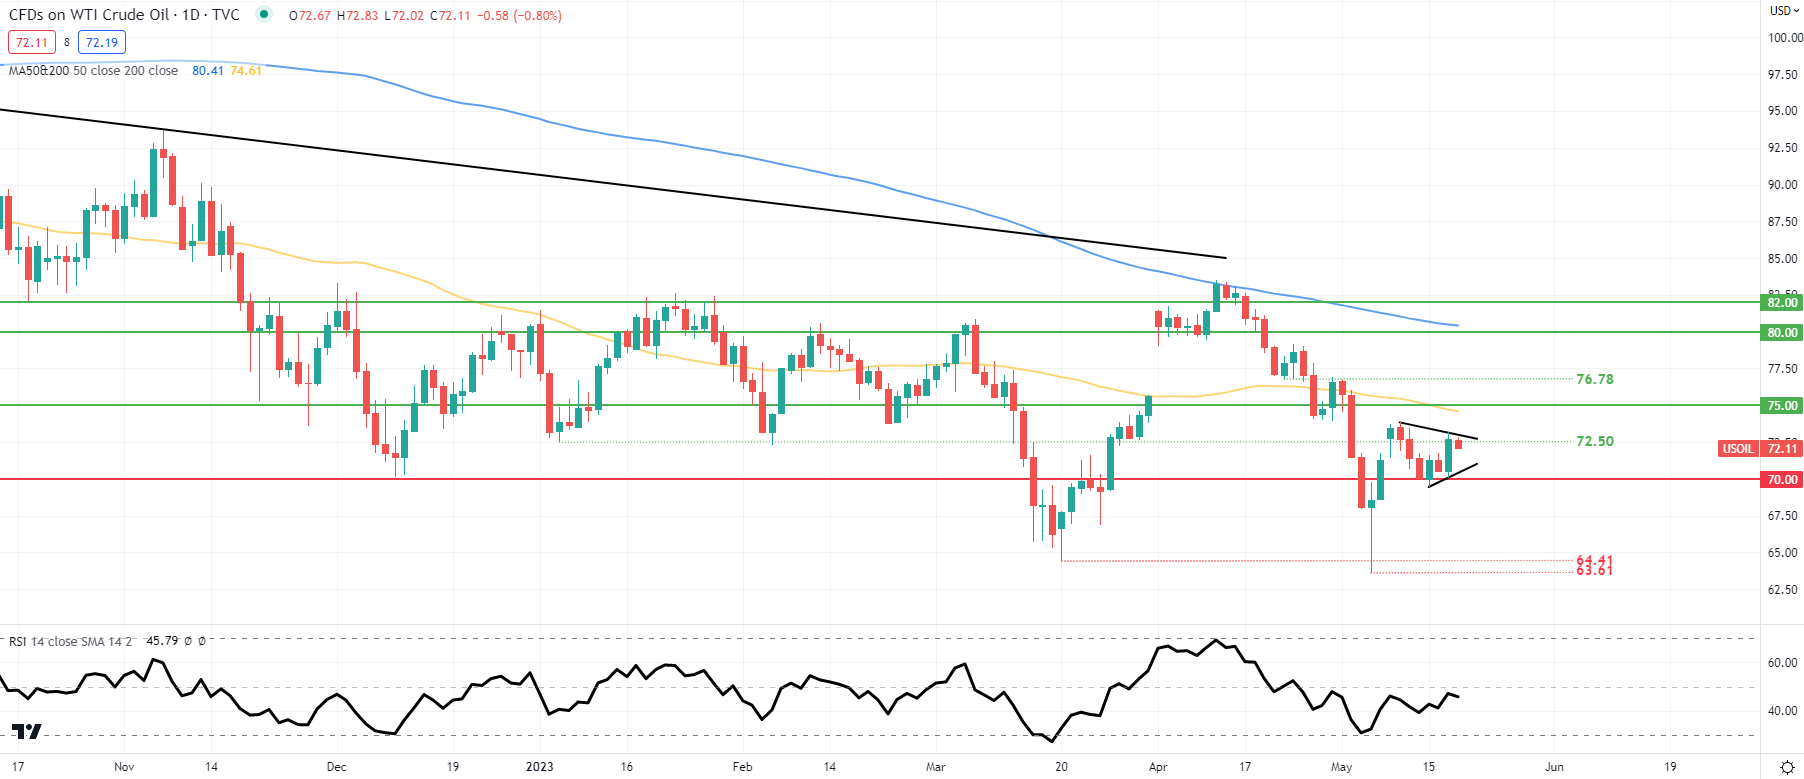Click the spread value 8

(x=67, y=42)
